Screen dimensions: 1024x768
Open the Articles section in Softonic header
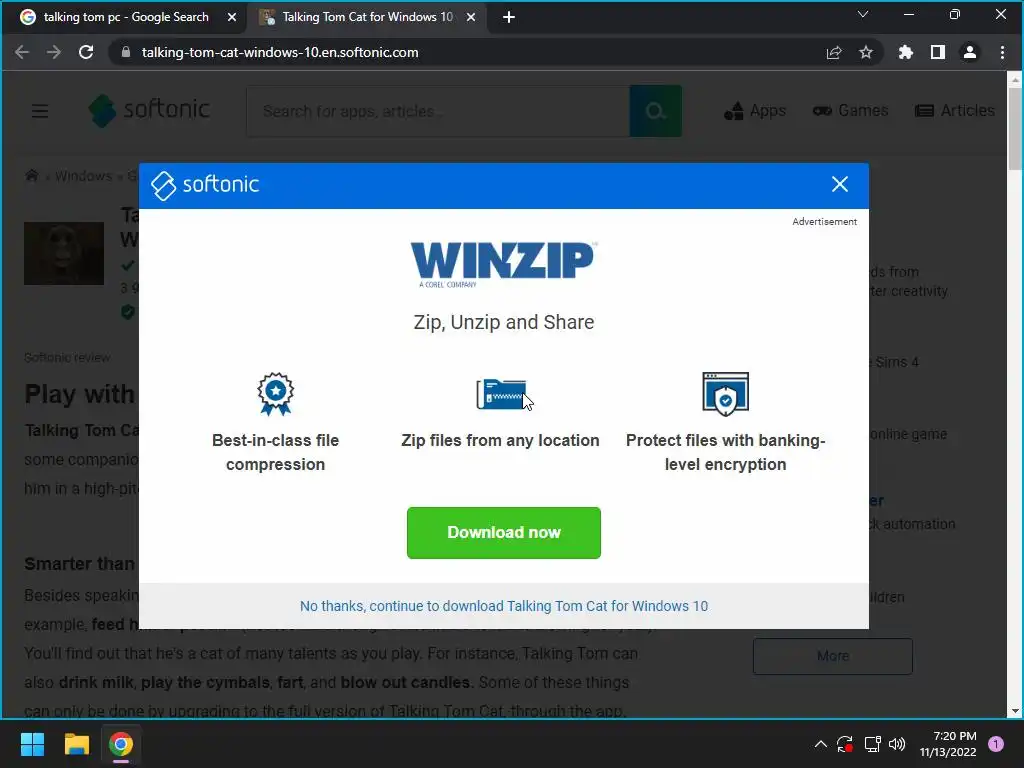coord(955,111)
